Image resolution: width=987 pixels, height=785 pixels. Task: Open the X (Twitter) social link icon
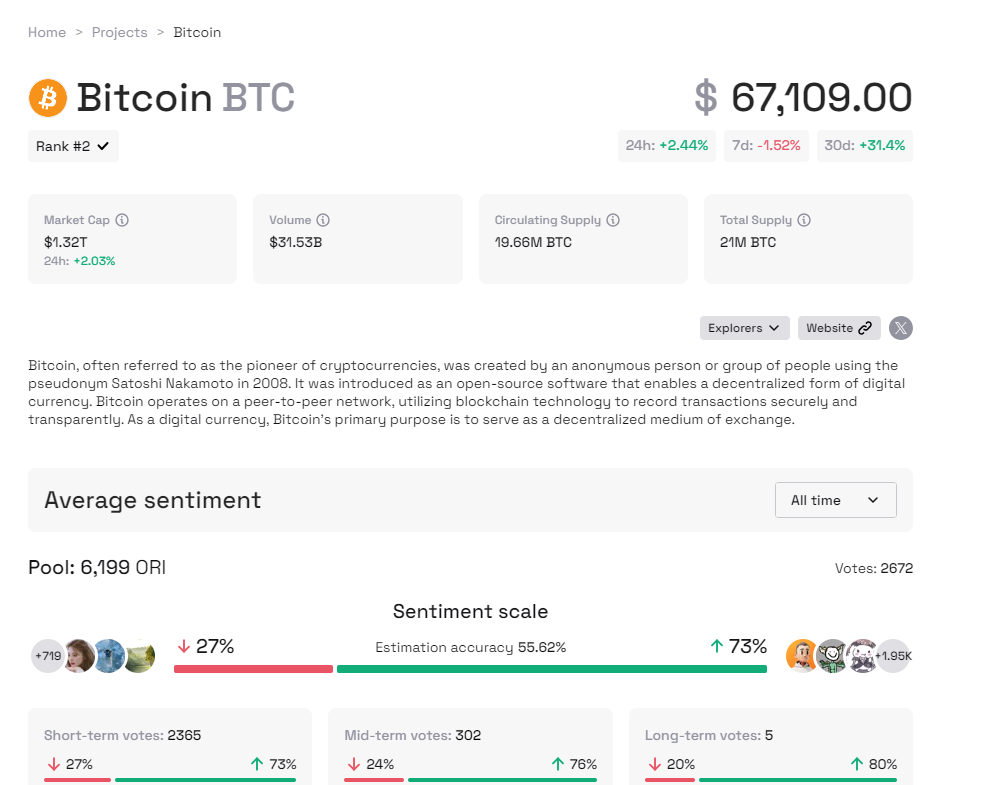[901, 328]
